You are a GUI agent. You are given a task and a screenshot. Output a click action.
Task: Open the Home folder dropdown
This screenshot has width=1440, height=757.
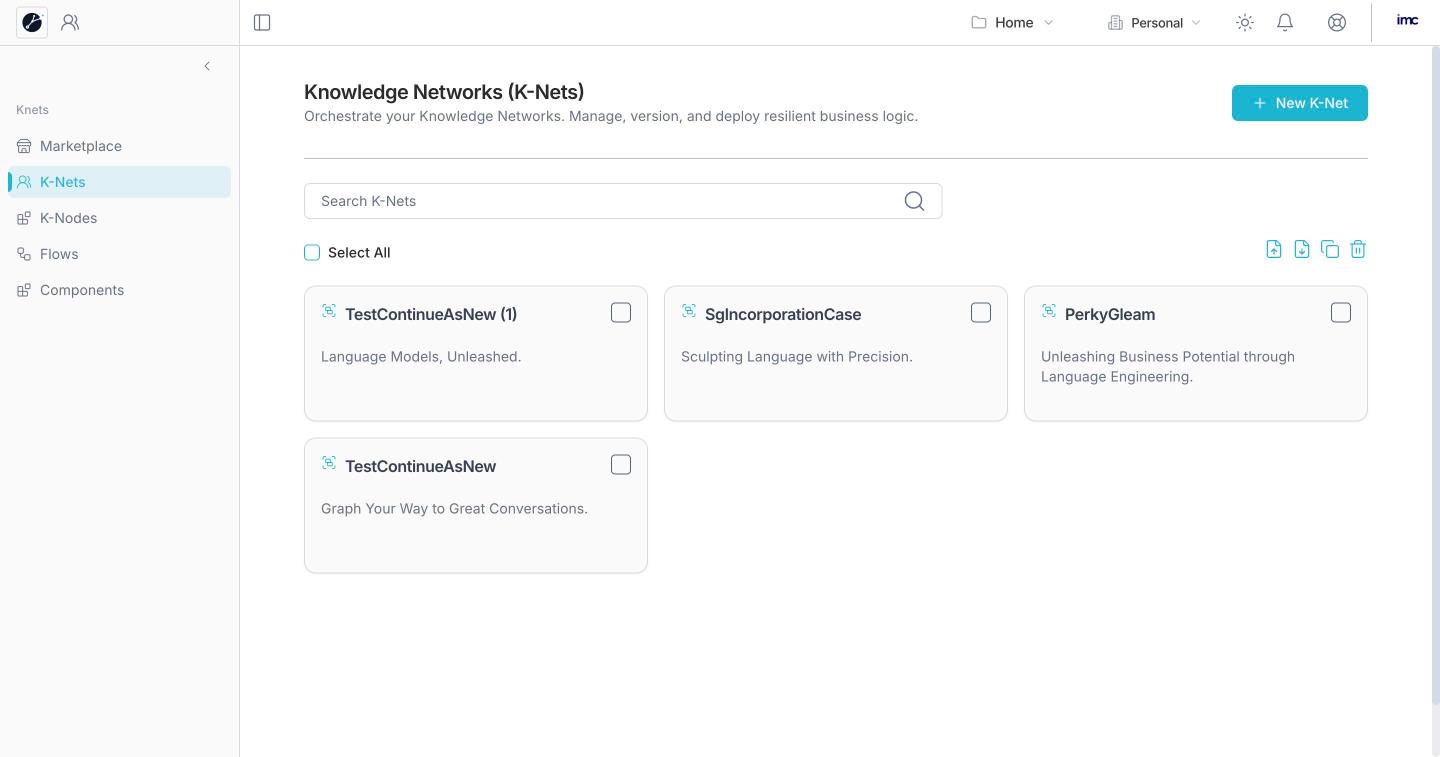(1012, 22)
